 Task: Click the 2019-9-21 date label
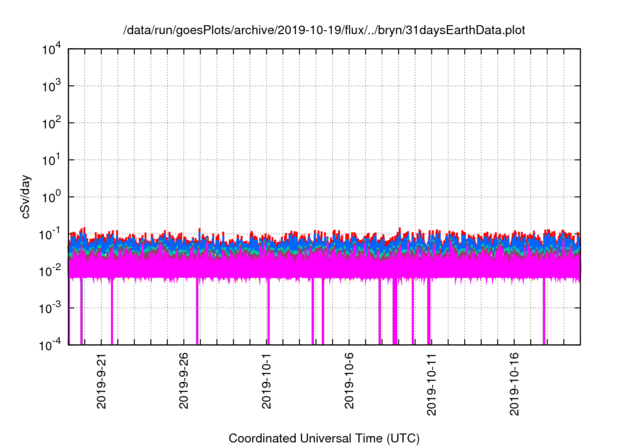coord(101,381)
